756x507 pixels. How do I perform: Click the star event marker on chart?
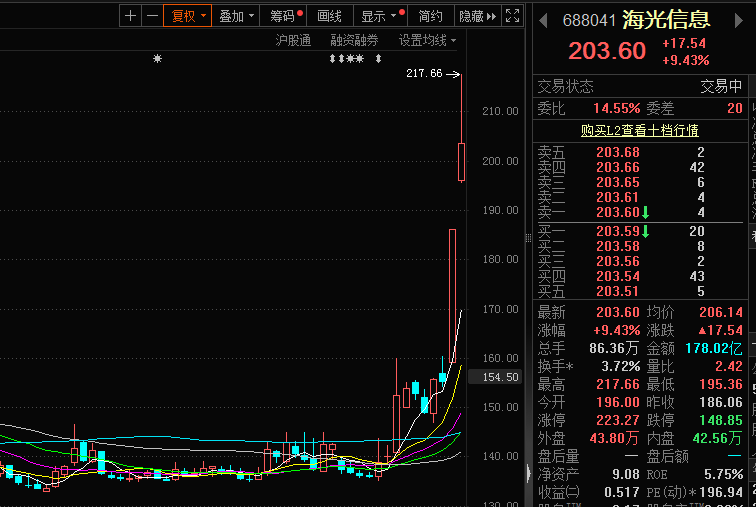pos(158,59)
